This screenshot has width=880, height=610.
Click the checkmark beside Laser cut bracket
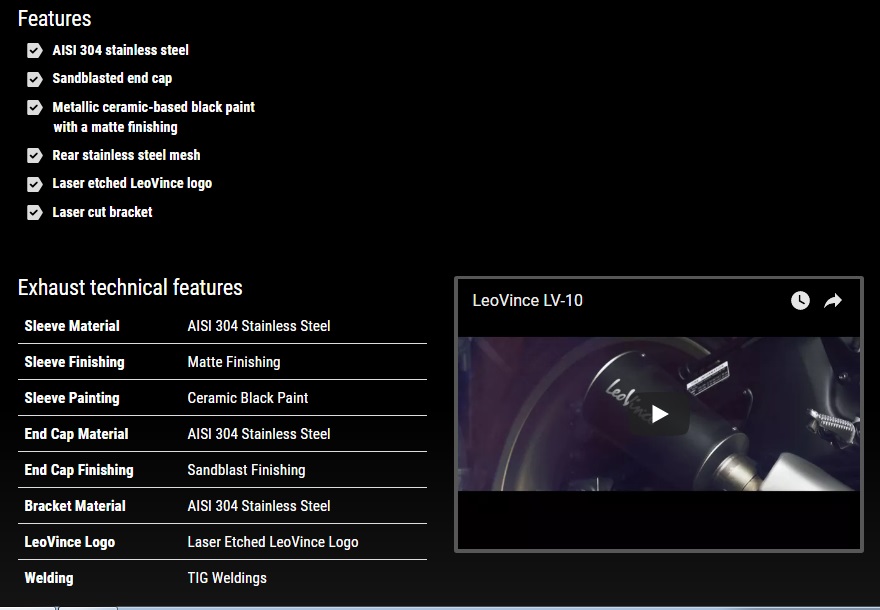(x=34, y=212)
